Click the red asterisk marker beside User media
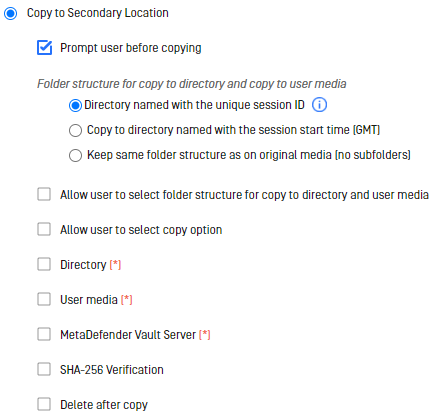Image resolution: width=435 pixels, height=419 pixels. point(127,300)
